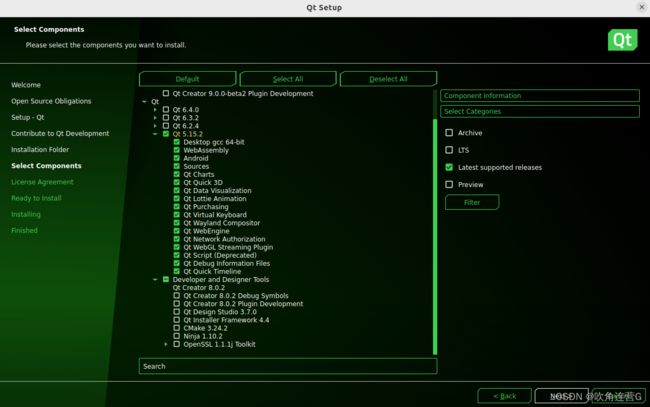The width and height of the screenshot is (650, 407).
Task: Click the Default selection button
Action: [187, 79]
